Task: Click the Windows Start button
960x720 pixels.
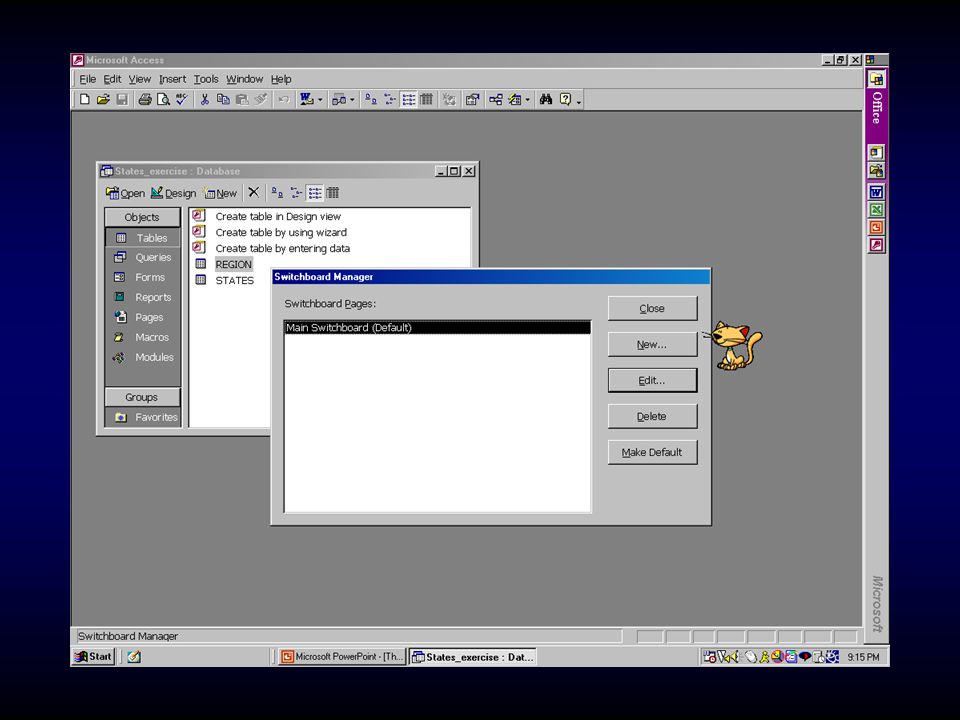Action: pyautogui.click(x=93, y=656)
